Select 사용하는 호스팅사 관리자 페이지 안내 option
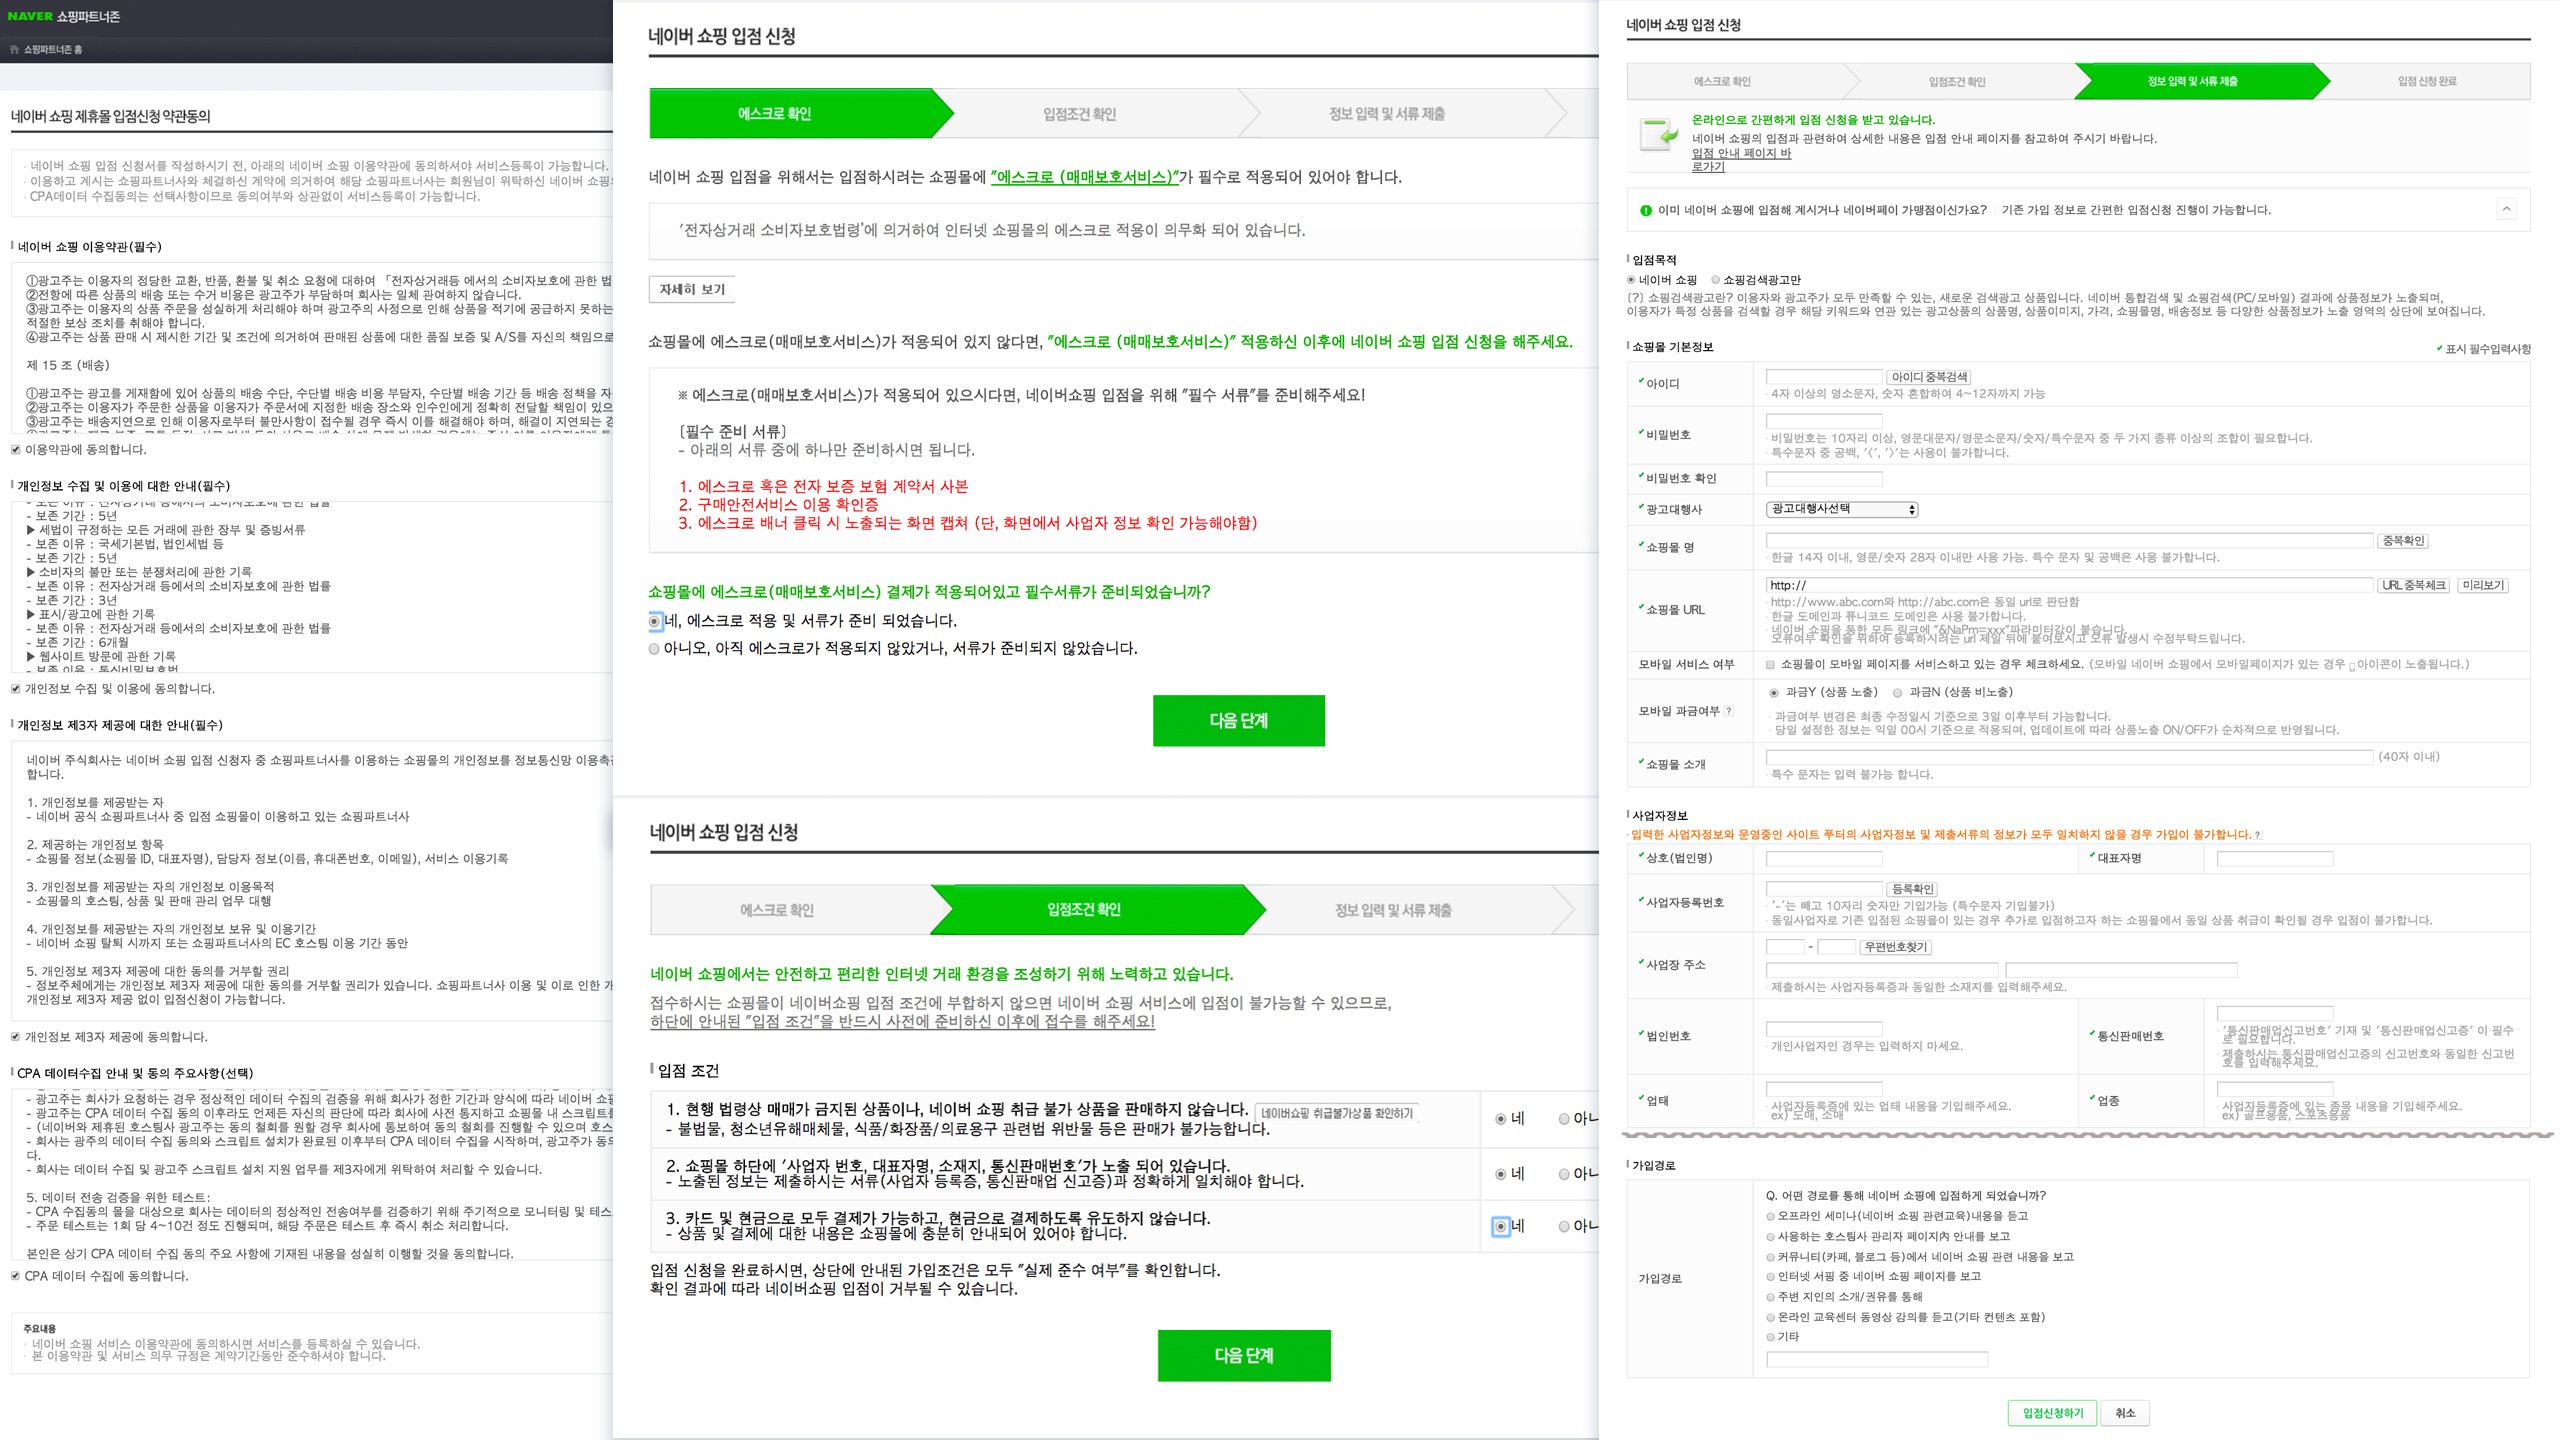This screenshot has width=2560, height=1440. [1770, 1237]
